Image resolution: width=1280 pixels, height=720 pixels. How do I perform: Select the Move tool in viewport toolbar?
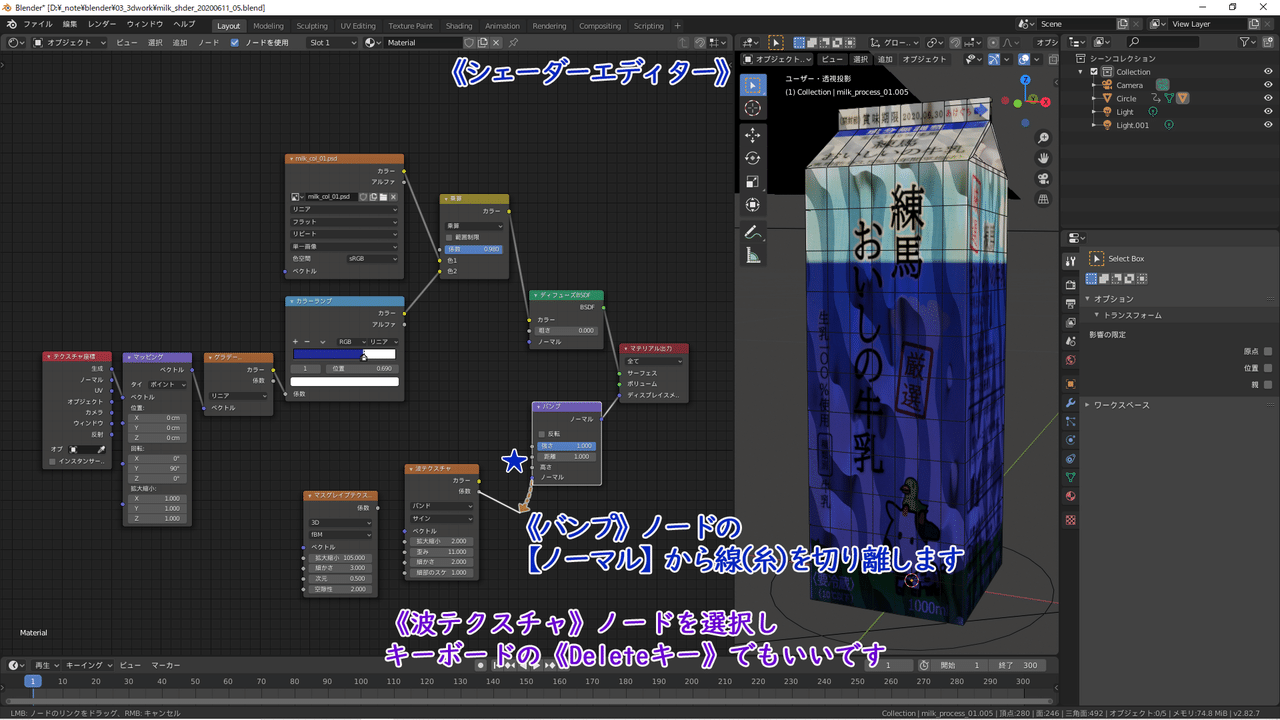point(753,135)
